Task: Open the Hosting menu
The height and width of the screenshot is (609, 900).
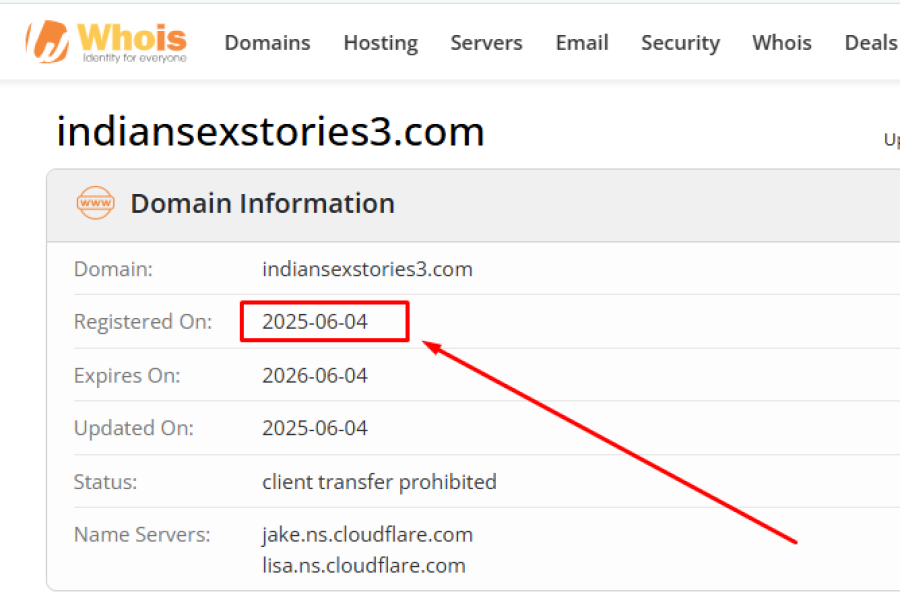Action: [380, 43]
